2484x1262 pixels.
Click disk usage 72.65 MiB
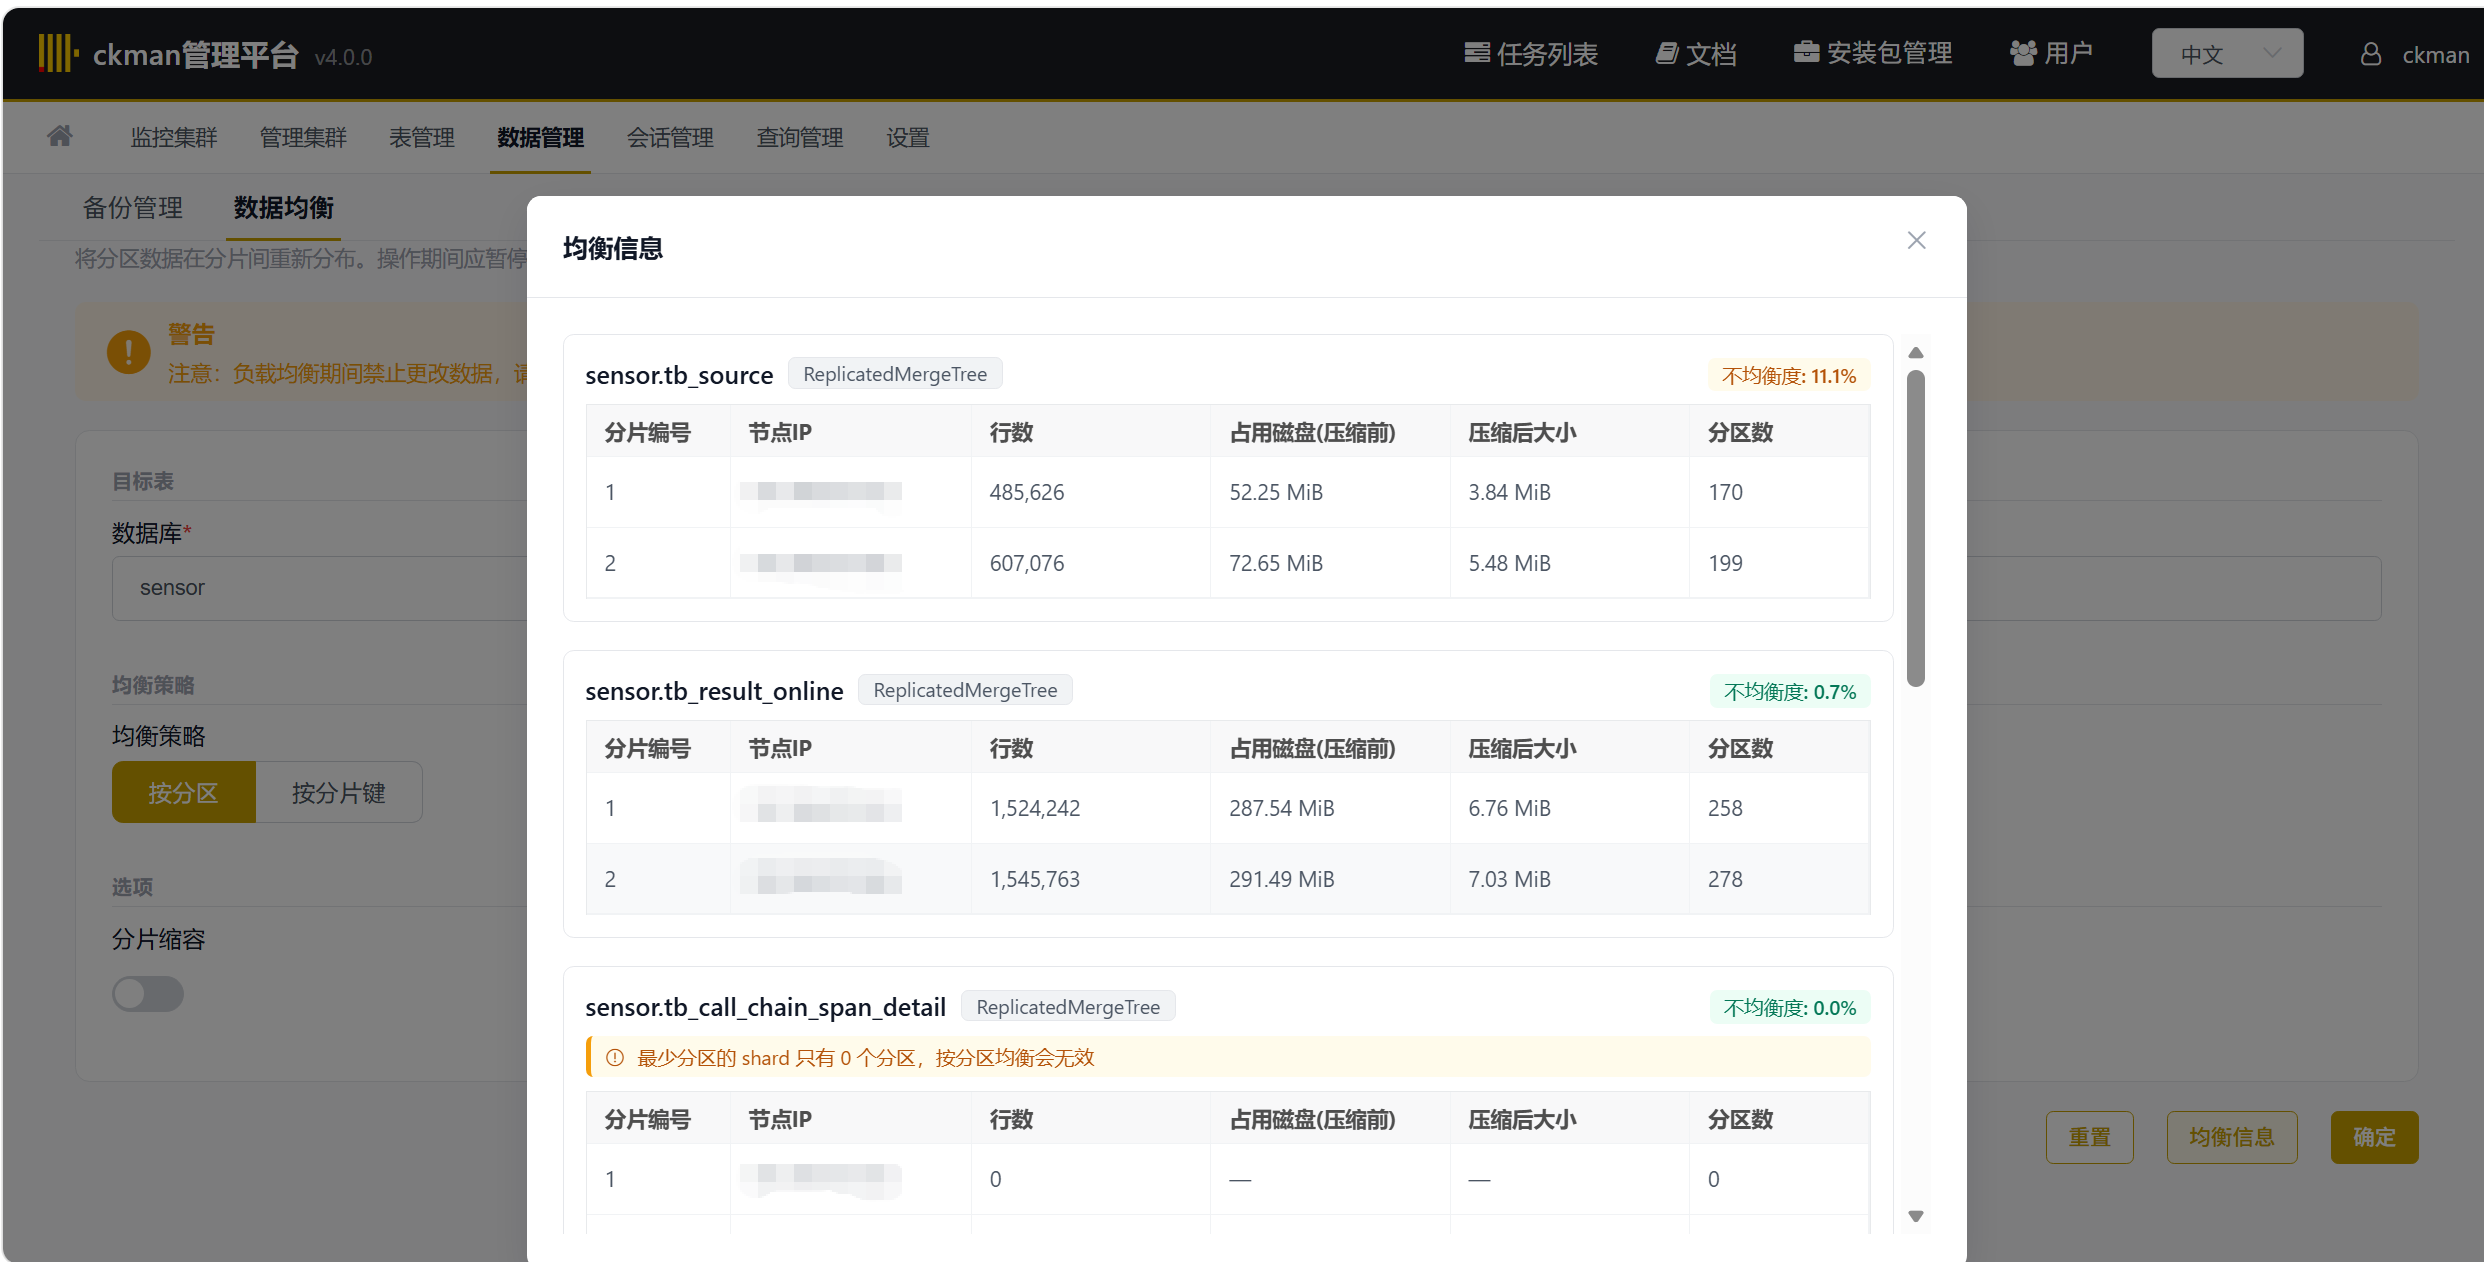(1276, 563)
